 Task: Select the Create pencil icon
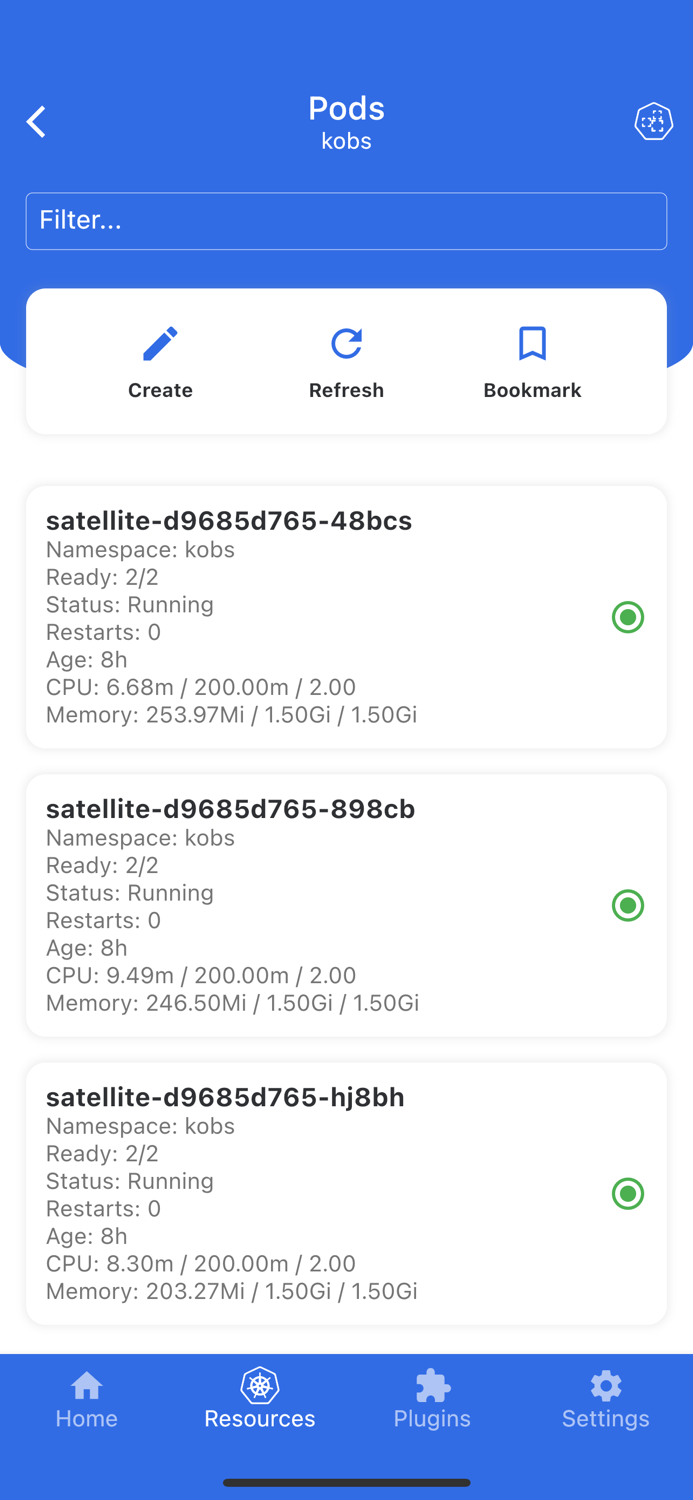click(159, 343)
